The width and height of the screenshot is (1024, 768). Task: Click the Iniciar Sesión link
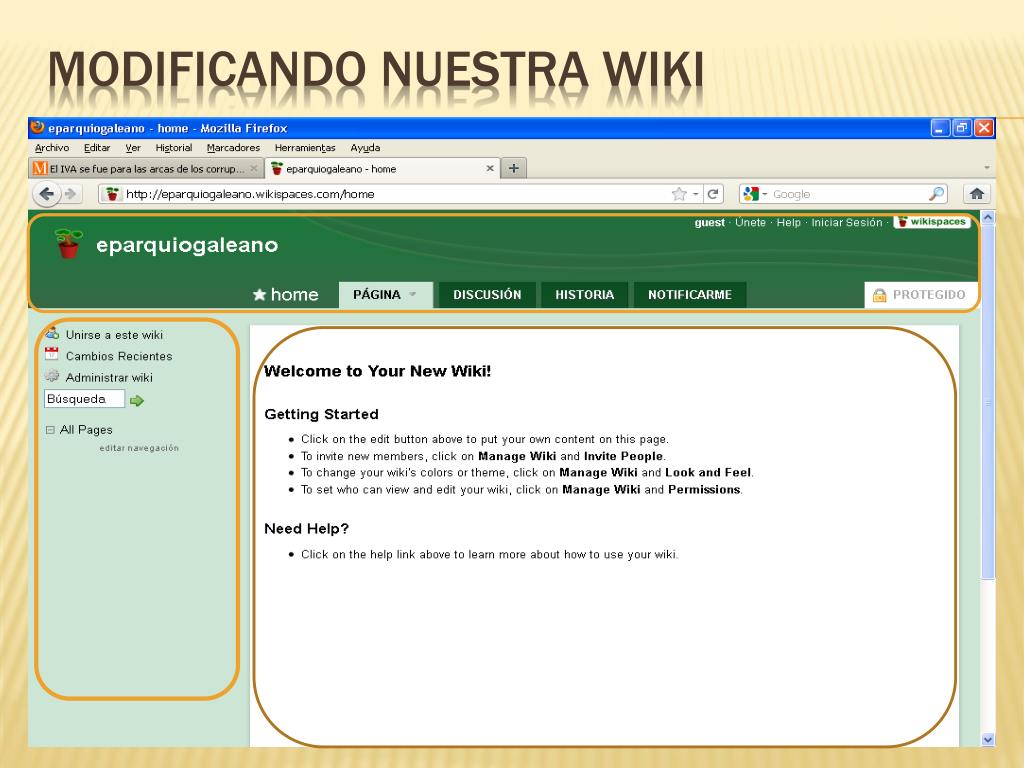point(846,223)
